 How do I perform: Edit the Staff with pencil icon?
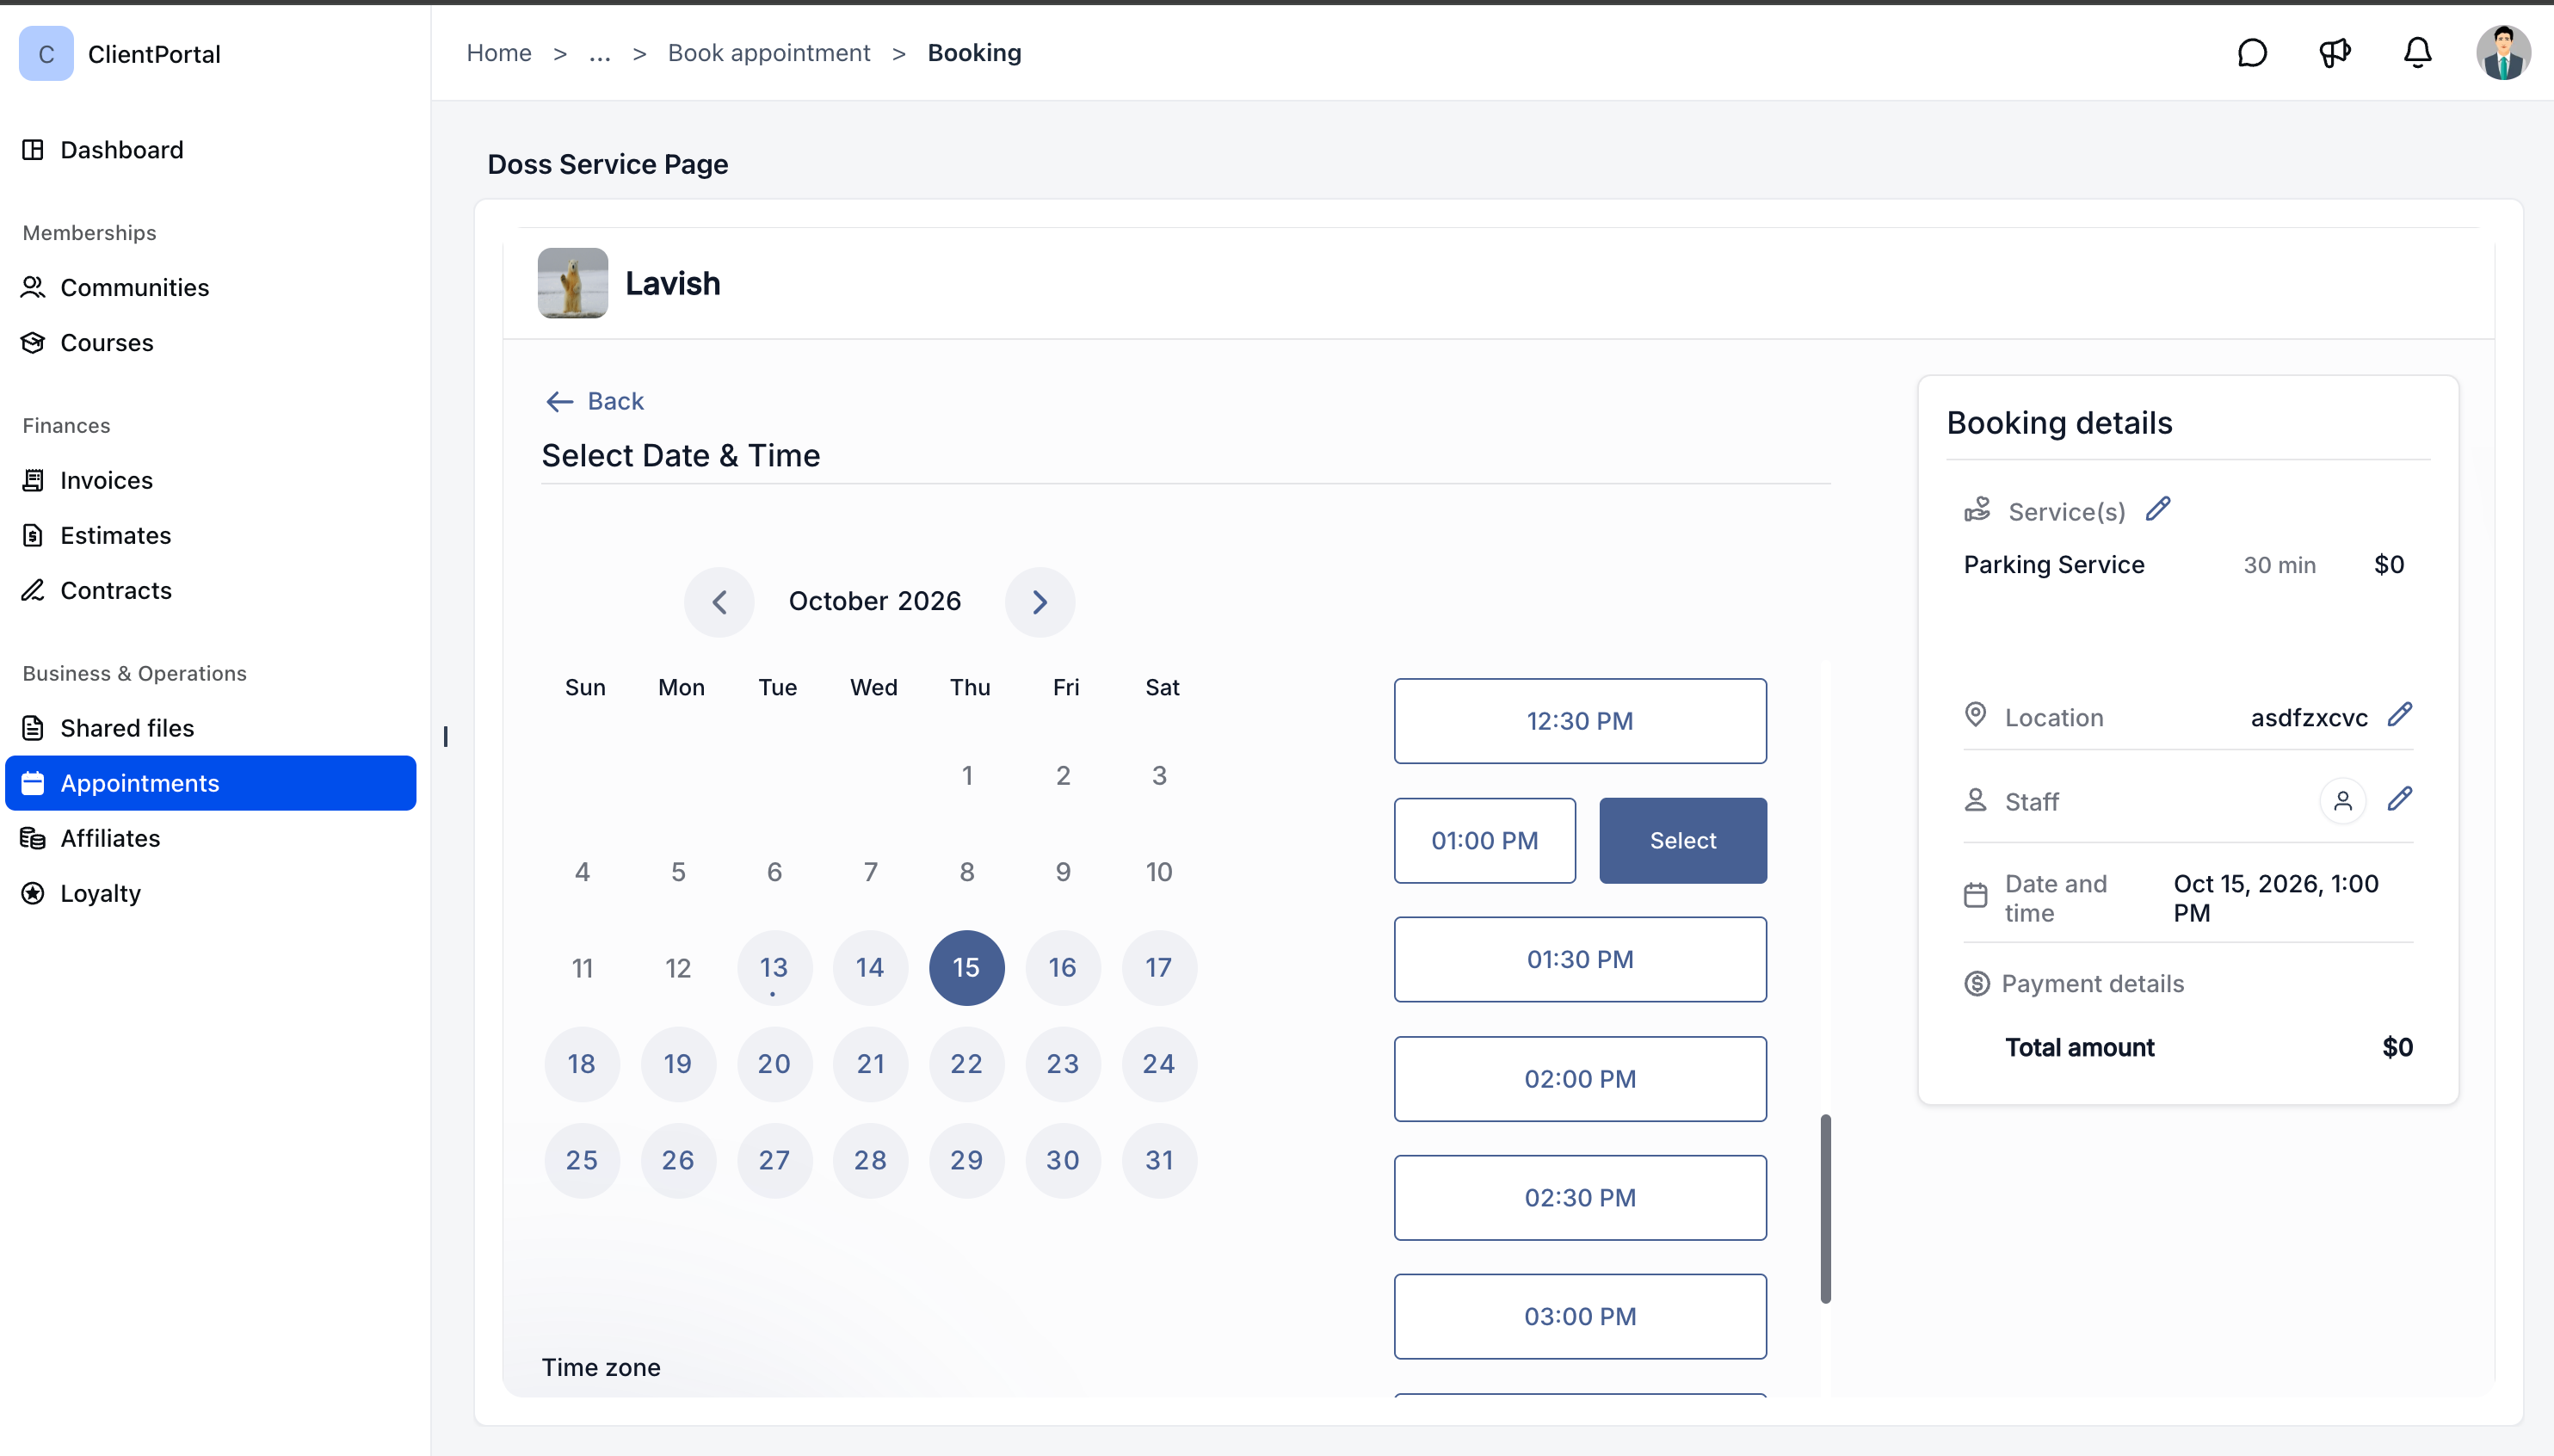[2400, 799]
